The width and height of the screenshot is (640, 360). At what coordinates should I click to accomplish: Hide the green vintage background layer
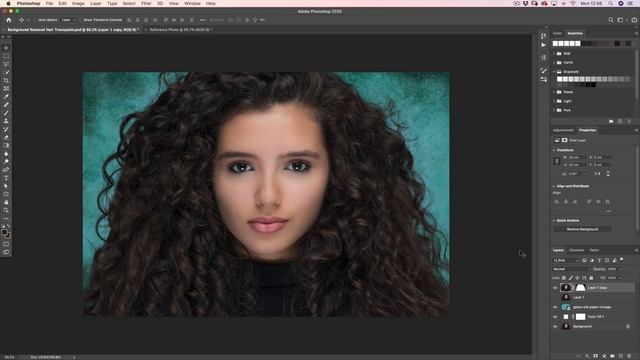pyautogui.click(x=555, y=307)
